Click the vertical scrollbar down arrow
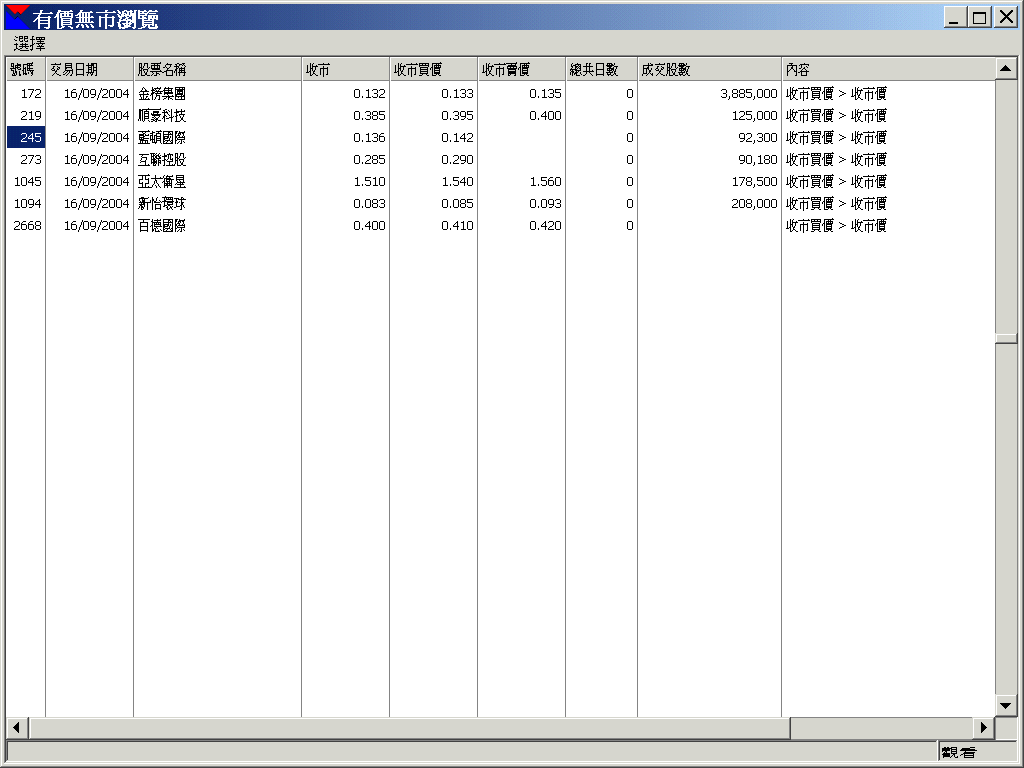This screenshot has height=768, width=1024. click(1006, 705)
